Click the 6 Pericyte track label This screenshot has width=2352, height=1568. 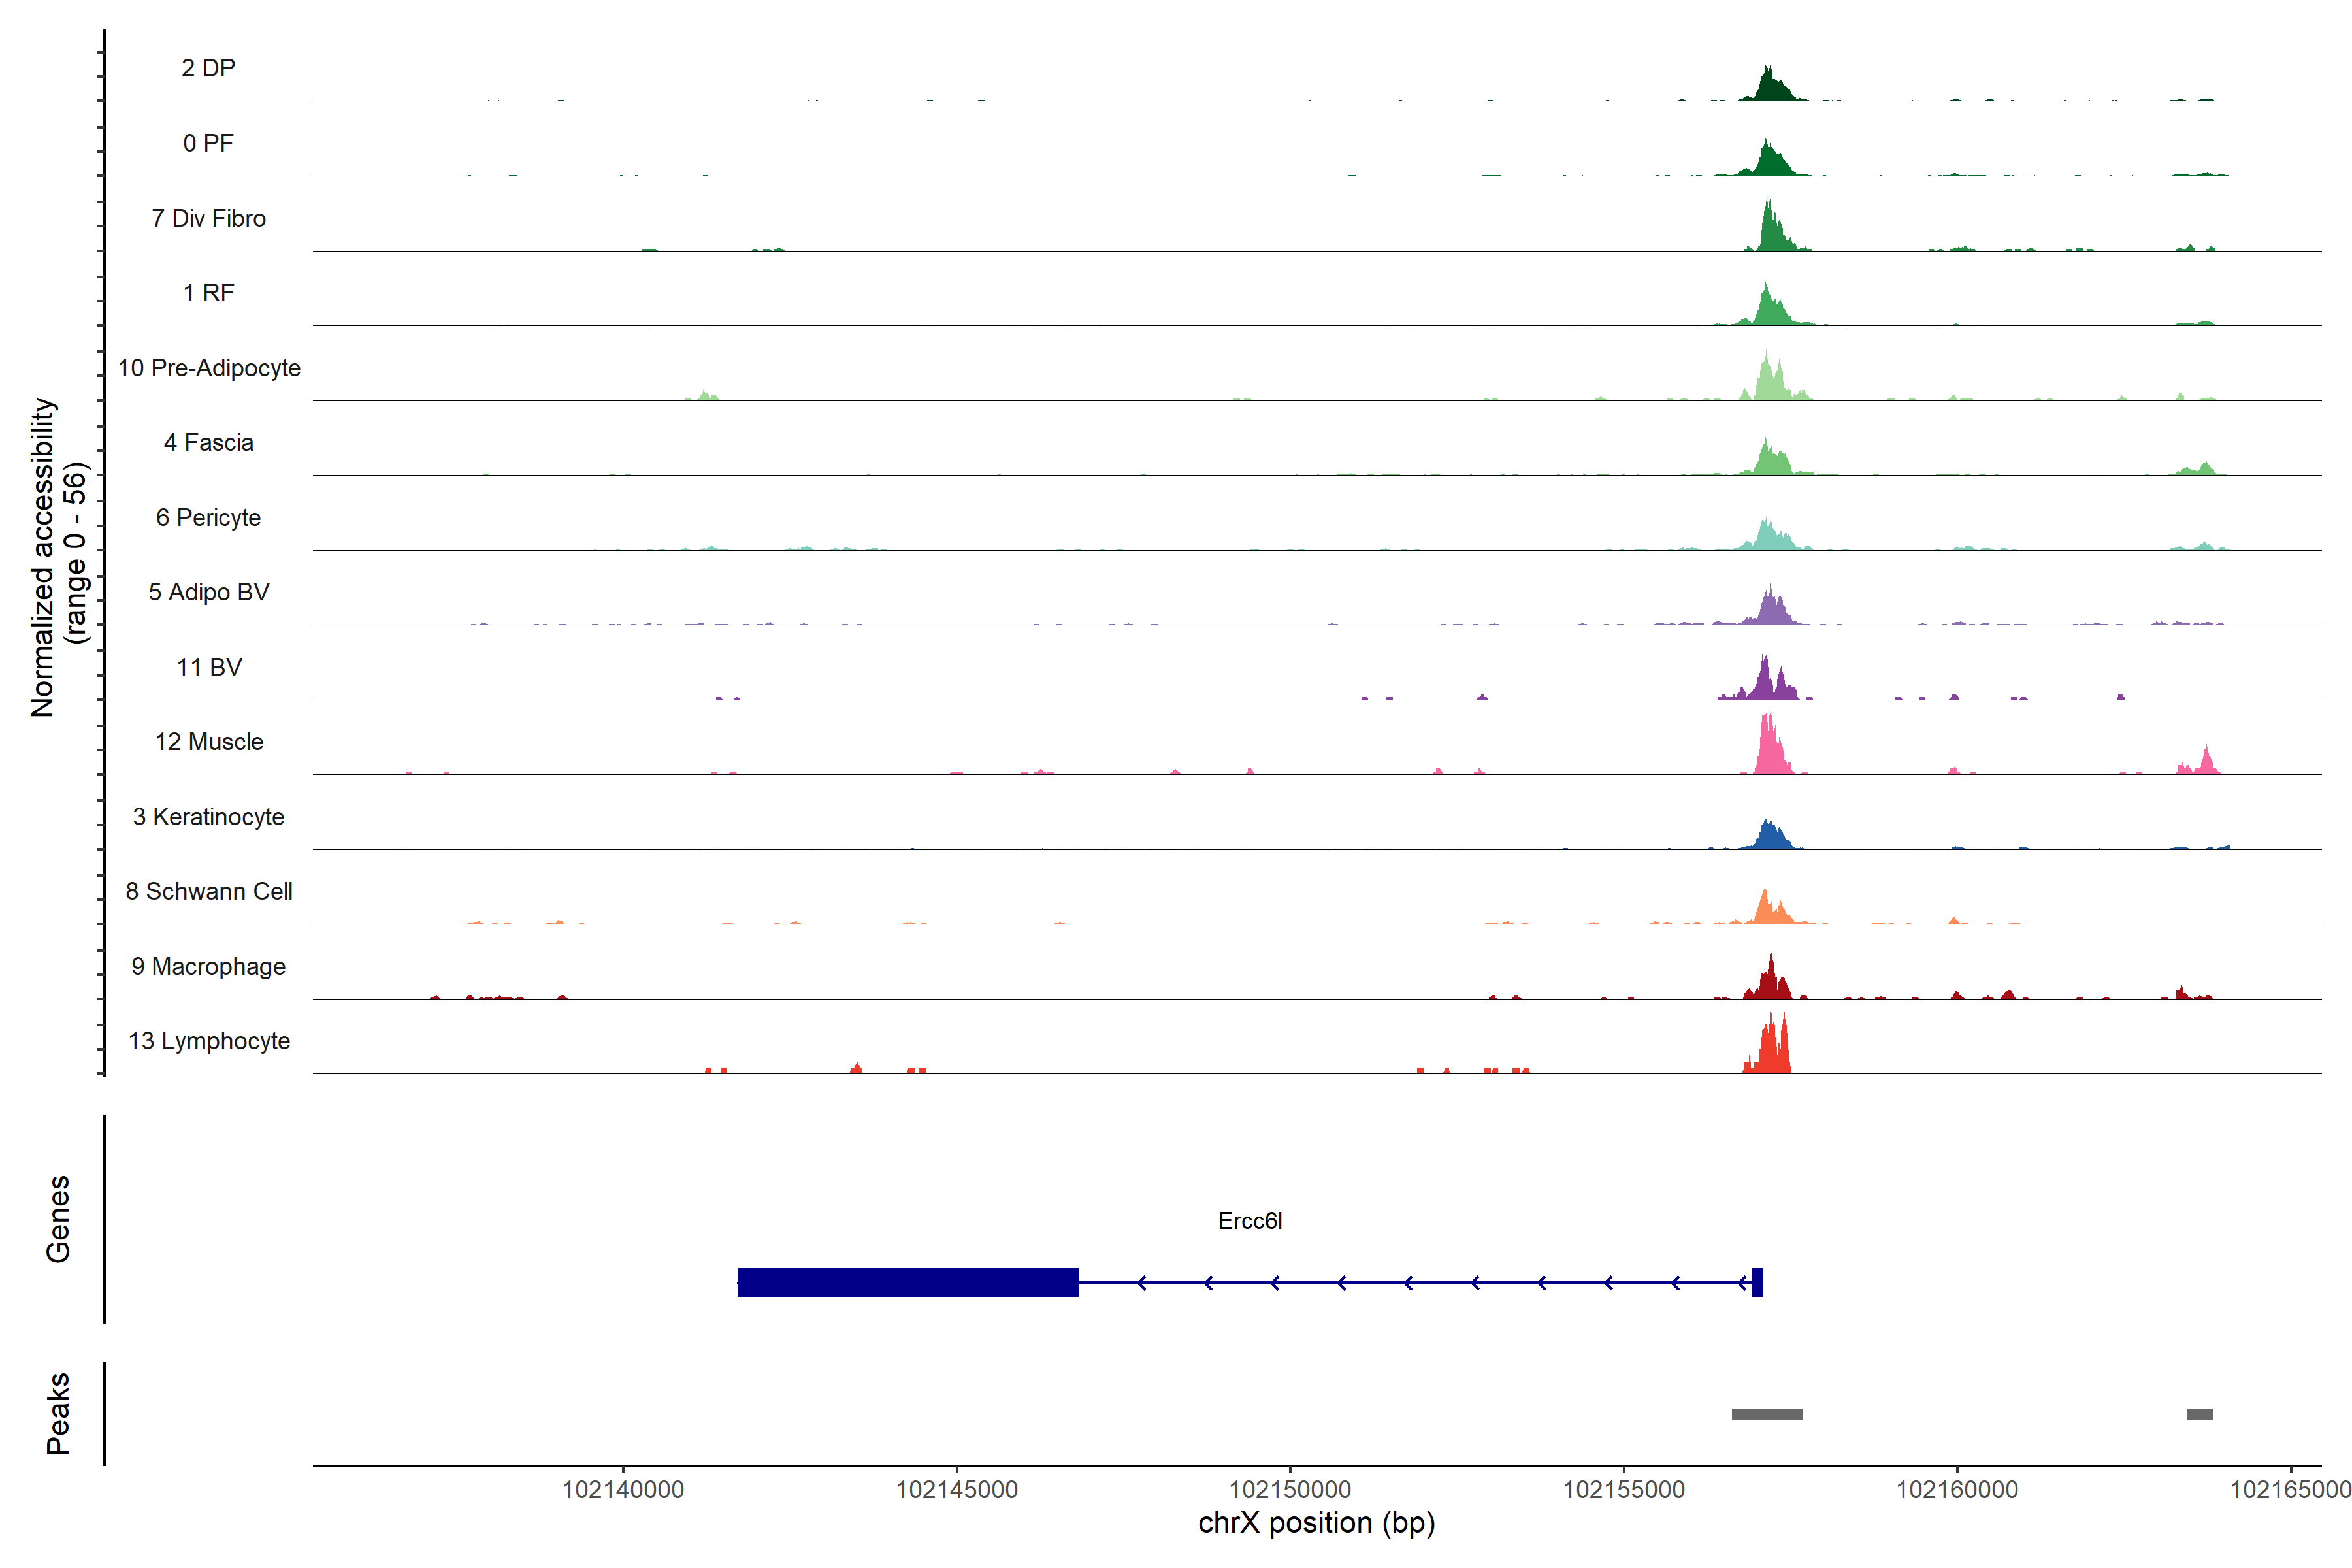208,517
